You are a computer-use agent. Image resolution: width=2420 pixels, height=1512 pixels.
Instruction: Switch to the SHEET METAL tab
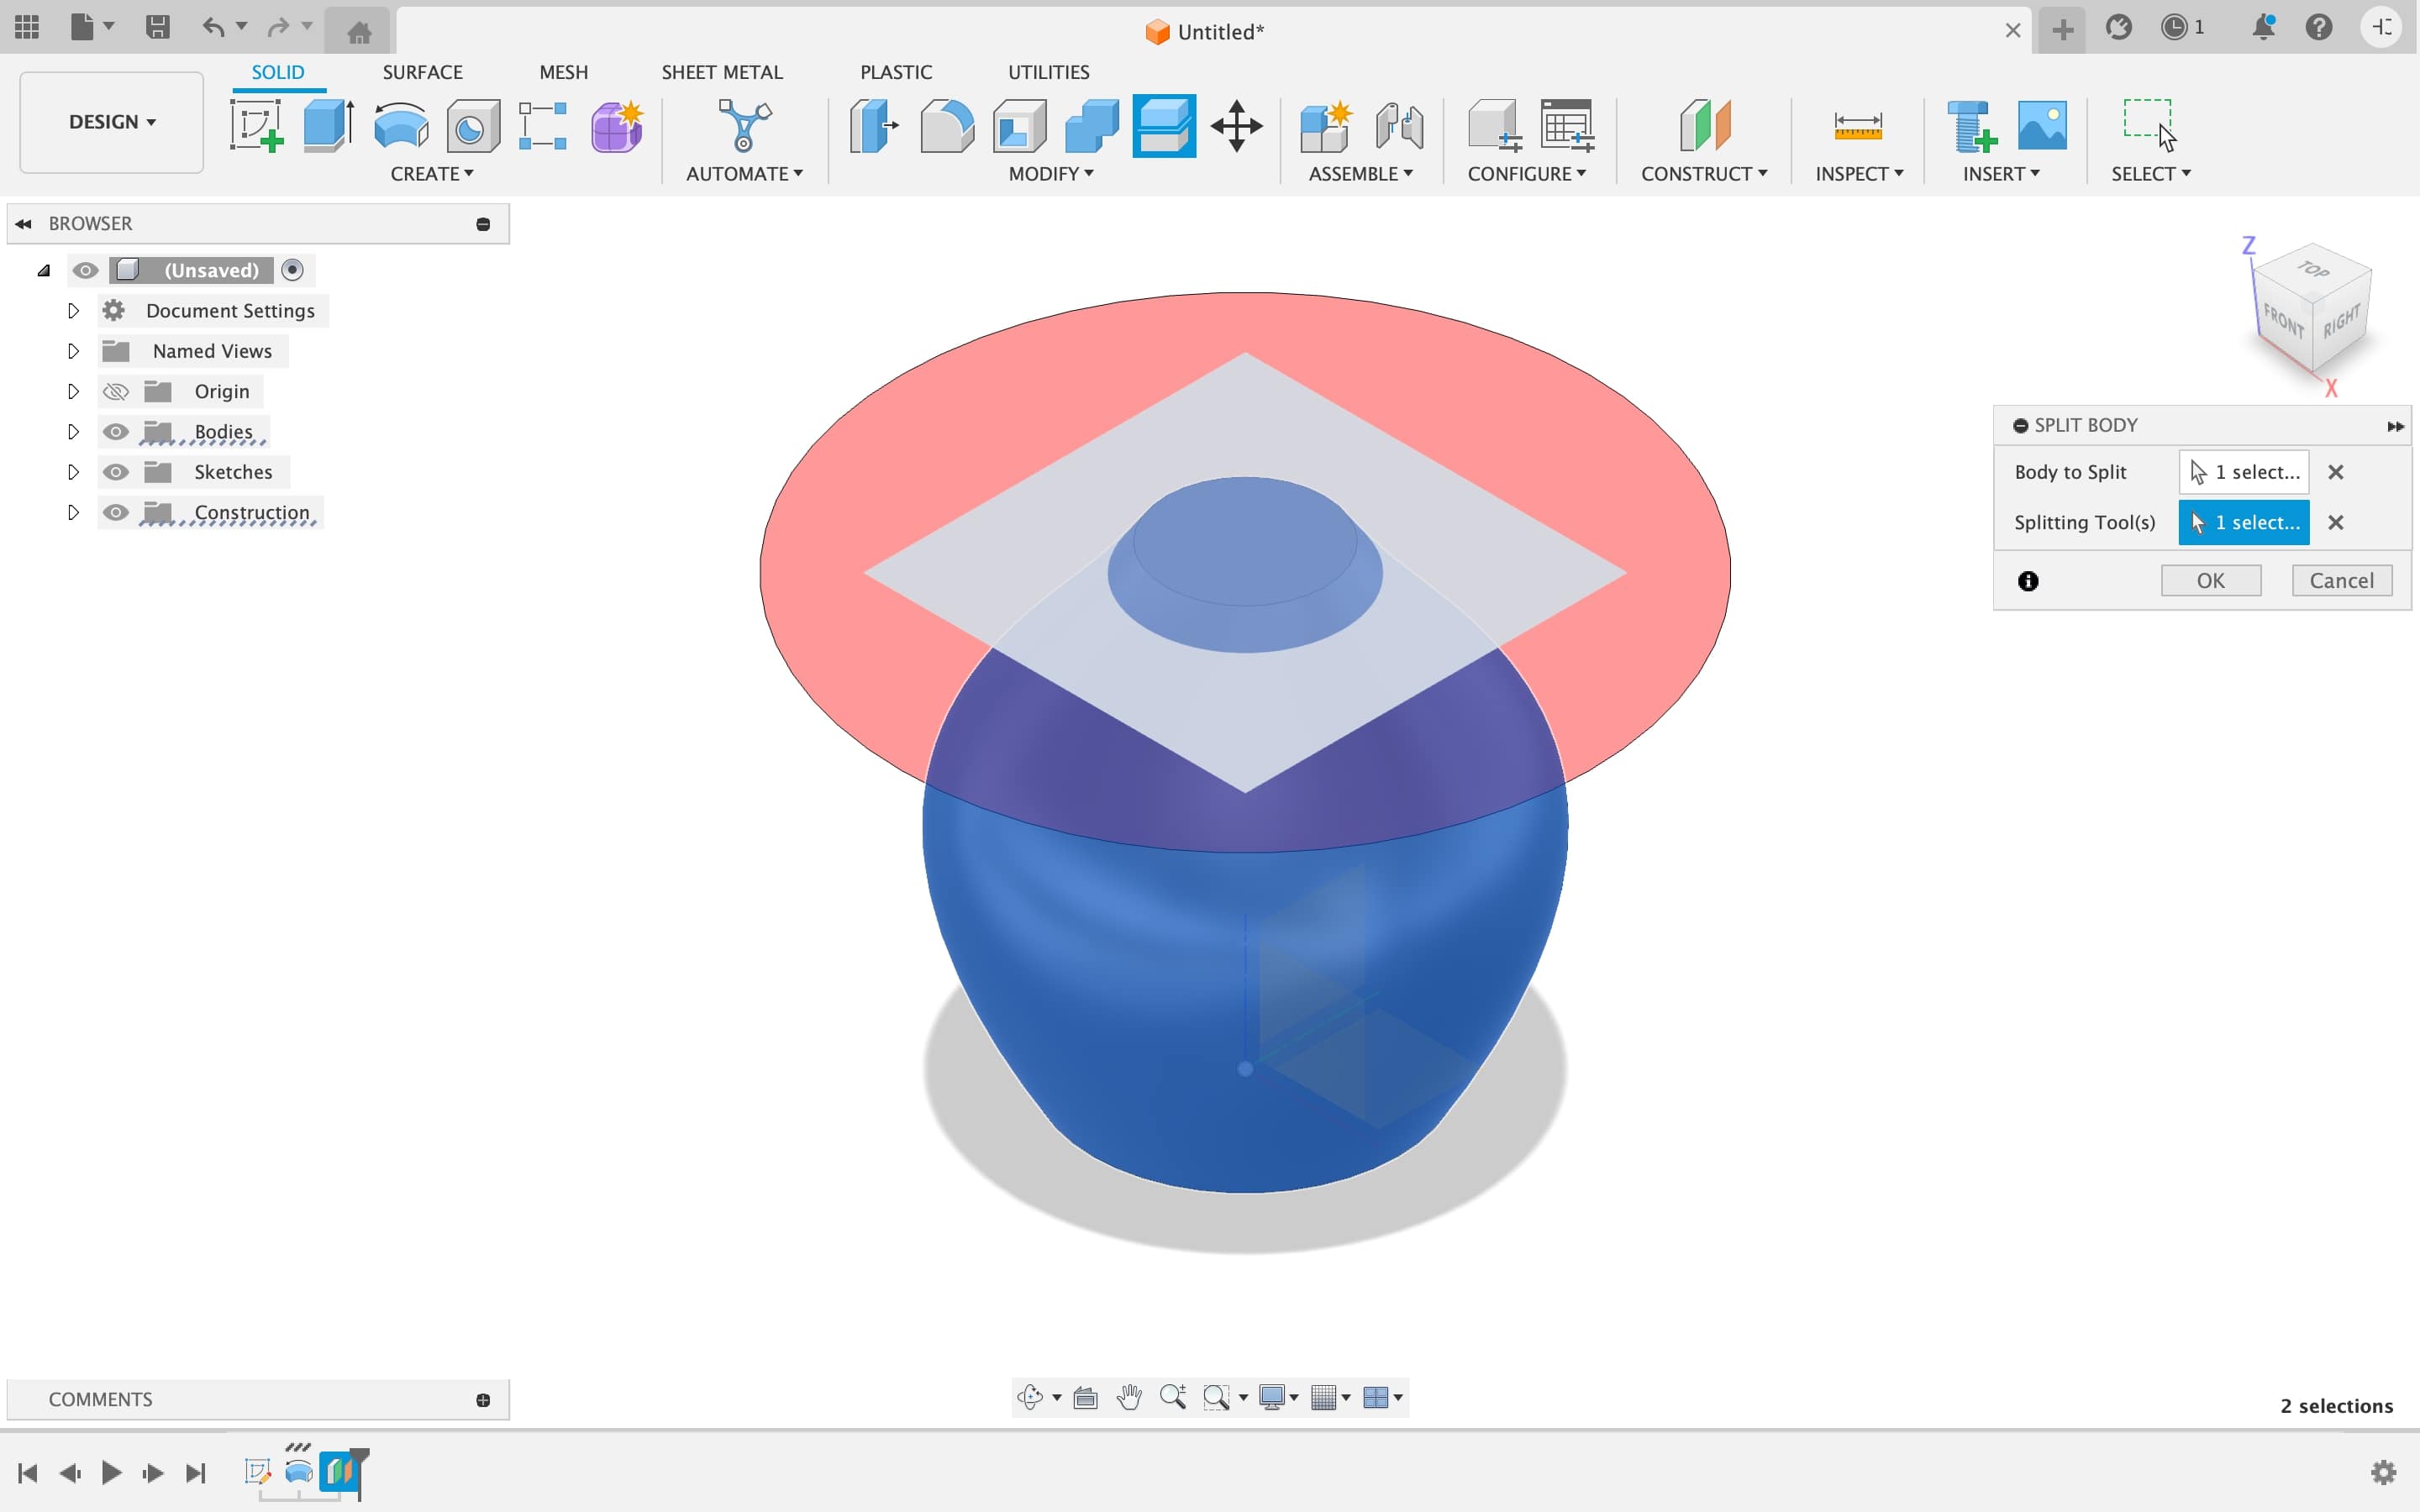pyautogui.click(x=722, y=72)
